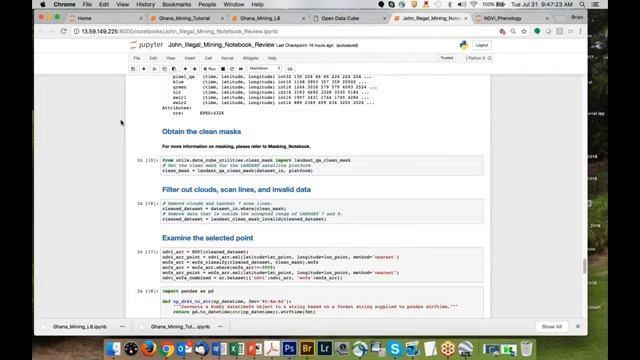Click the heading 'Examine the selected point'
Screen dimensions: 640x360
(207, 238)
